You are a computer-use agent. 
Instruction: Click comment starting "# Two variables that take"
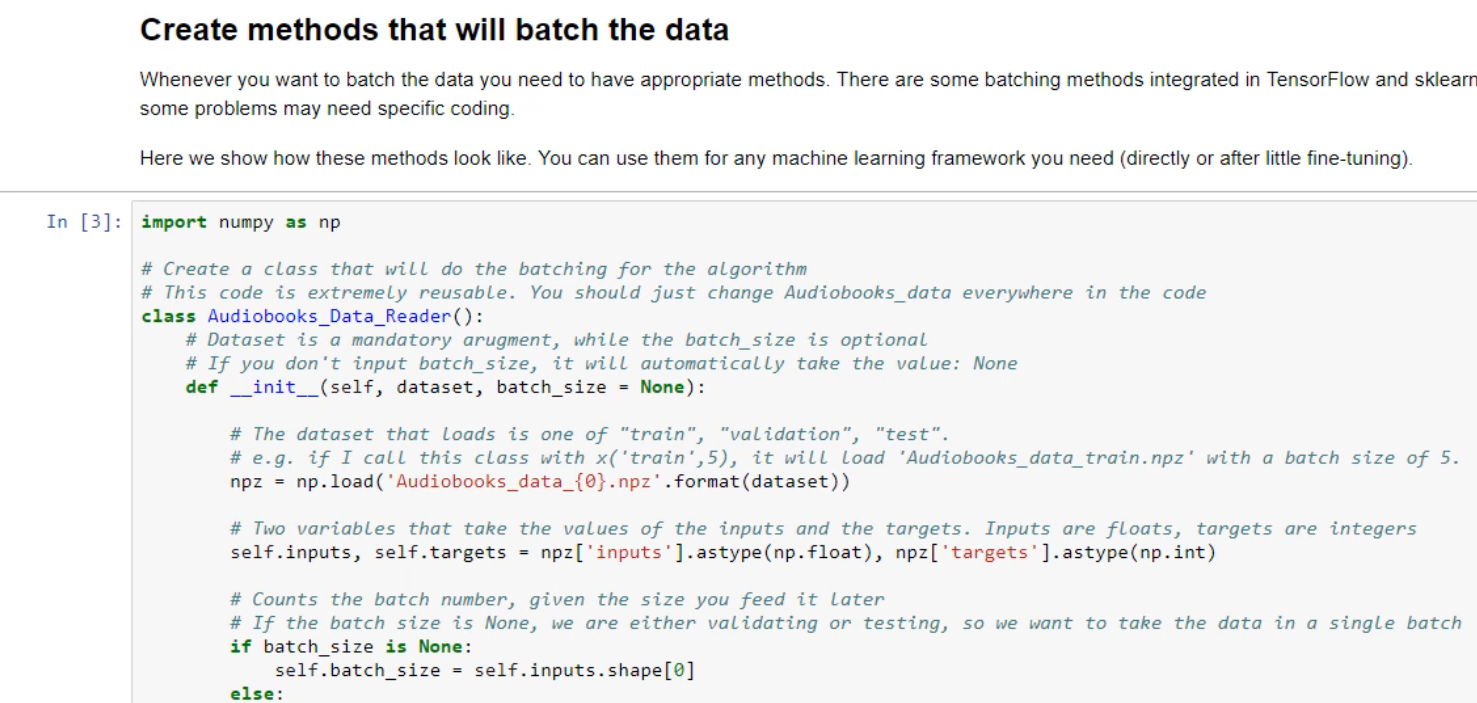coord(823,528)
